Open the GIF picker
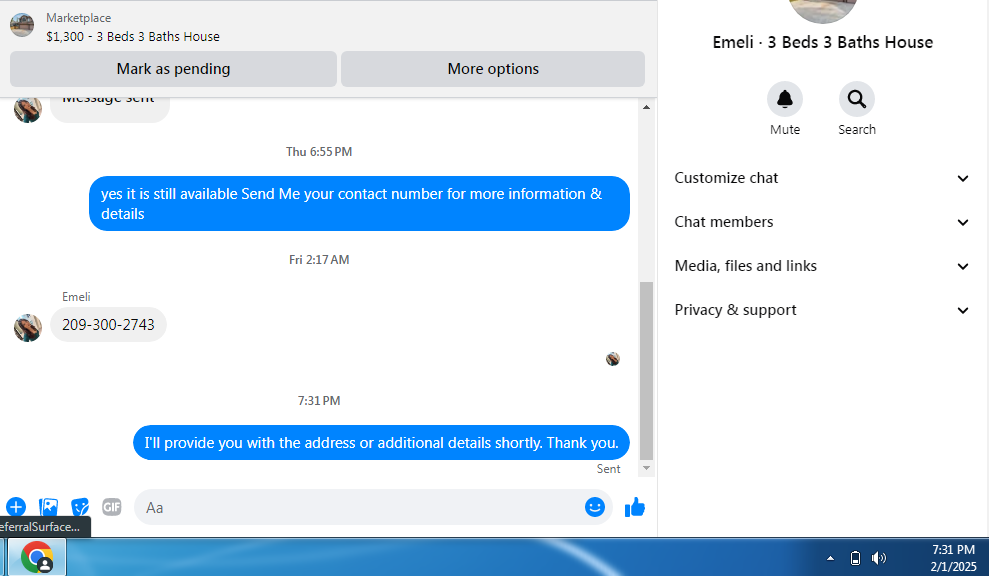 pos(112,507)
